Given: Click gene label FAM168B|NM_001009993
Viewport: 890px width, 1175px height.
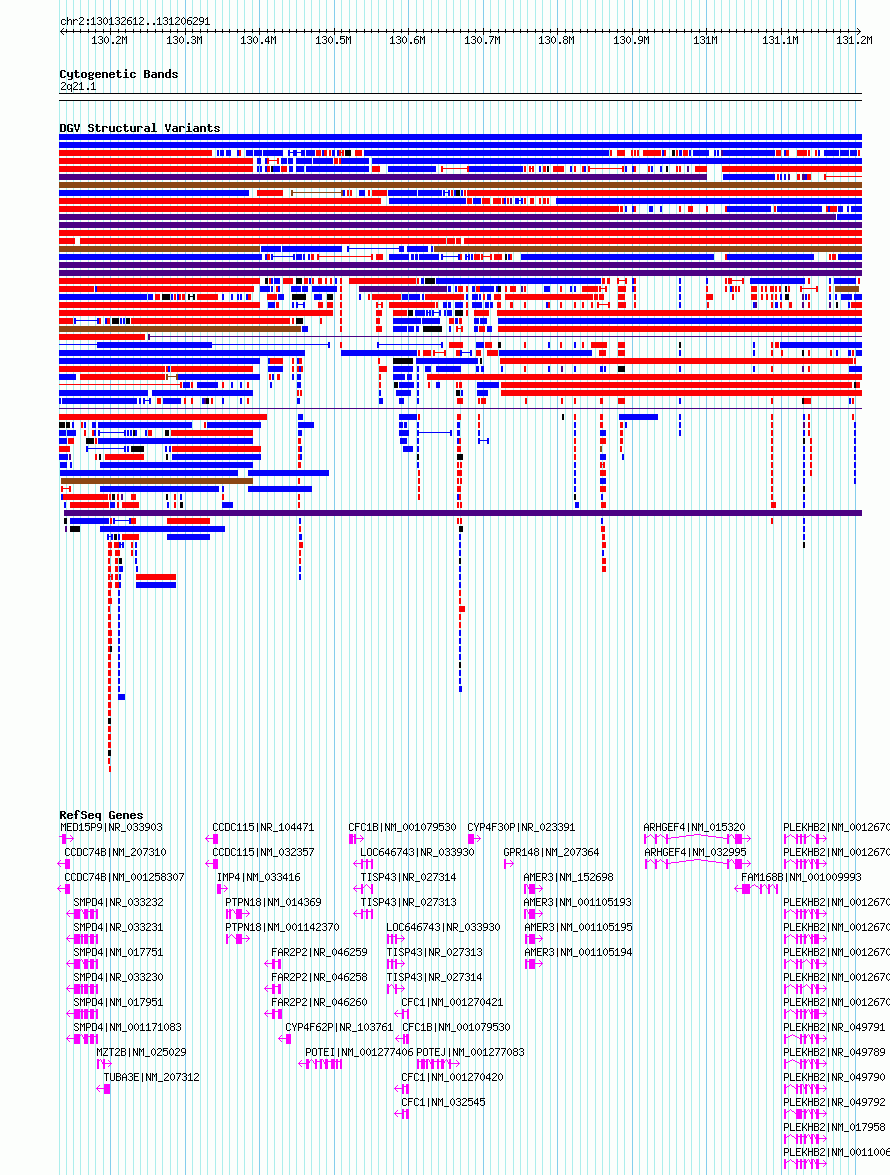Looking at the screenshot, I should point(802,877).
